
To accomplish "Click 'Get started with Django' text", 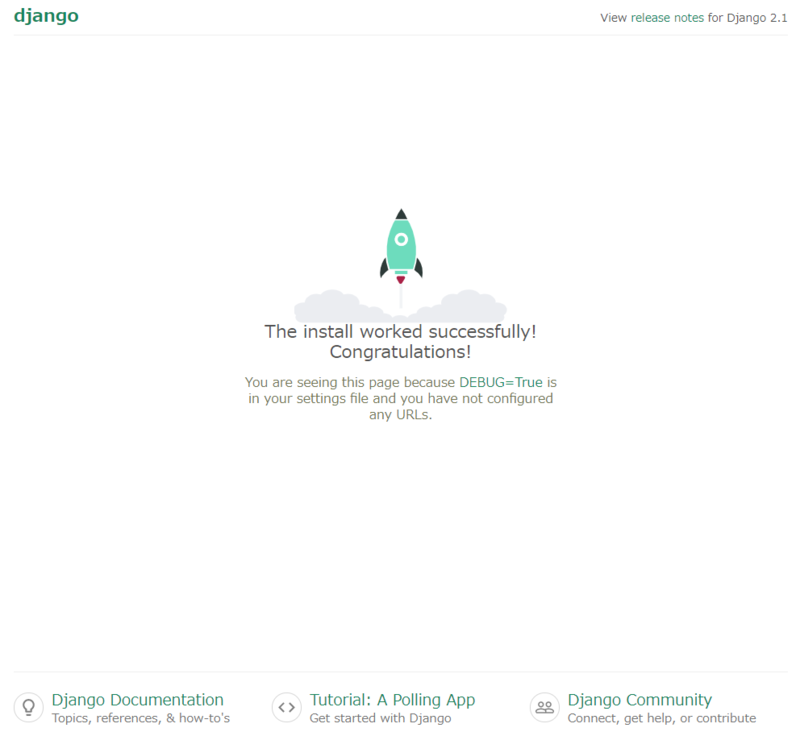I will (381, 718).
